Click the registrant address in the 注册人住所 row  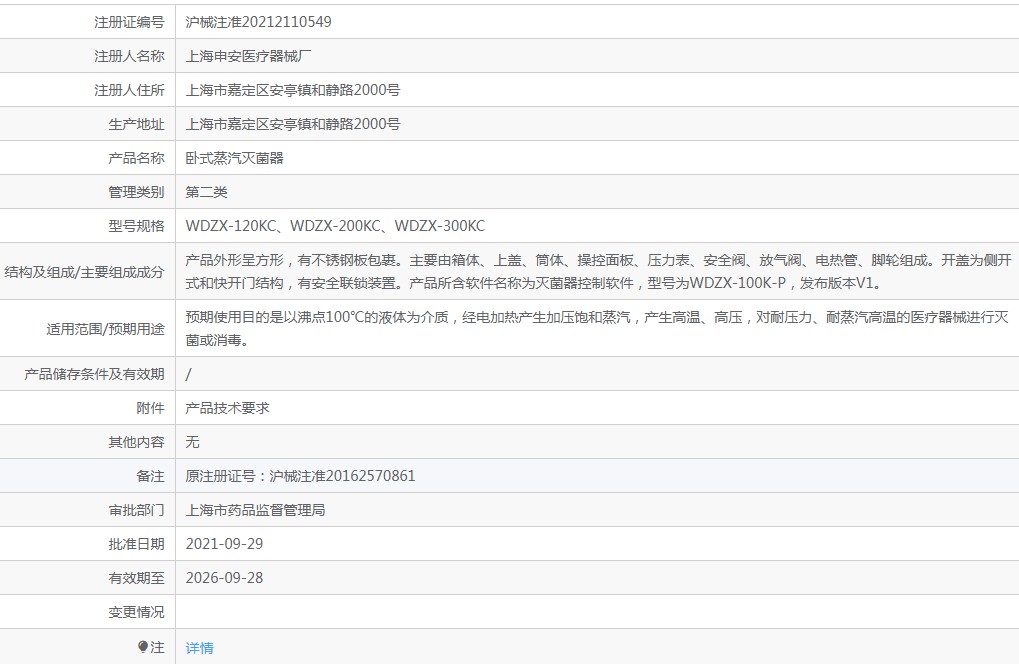point(292,90)
